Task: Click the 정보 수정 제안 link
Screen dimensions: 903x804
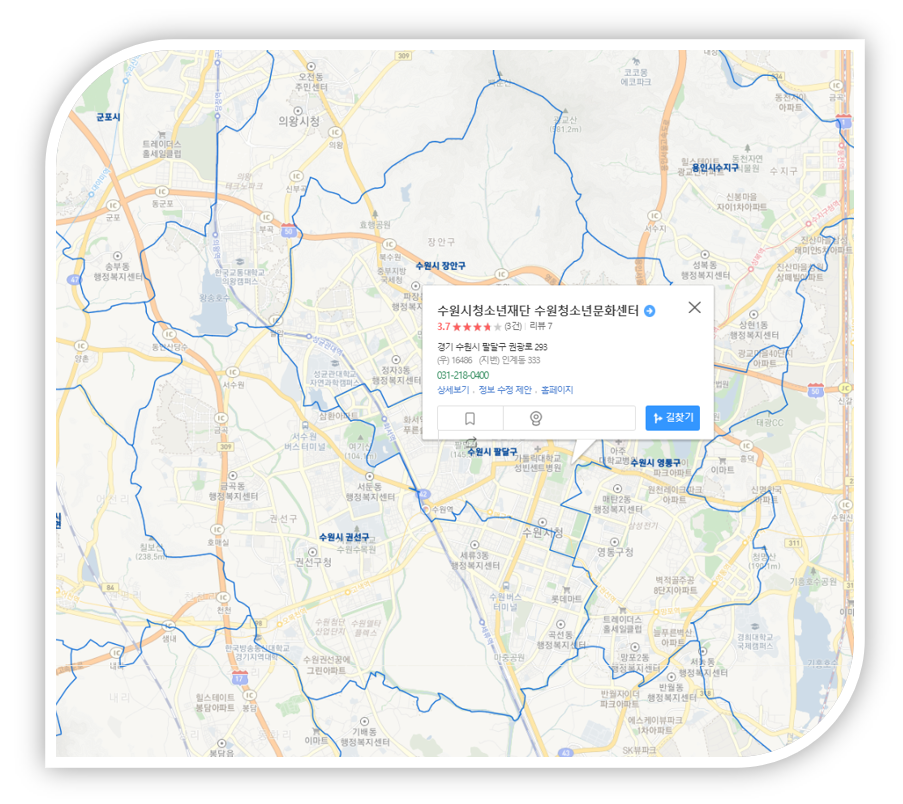Action: 504,390
